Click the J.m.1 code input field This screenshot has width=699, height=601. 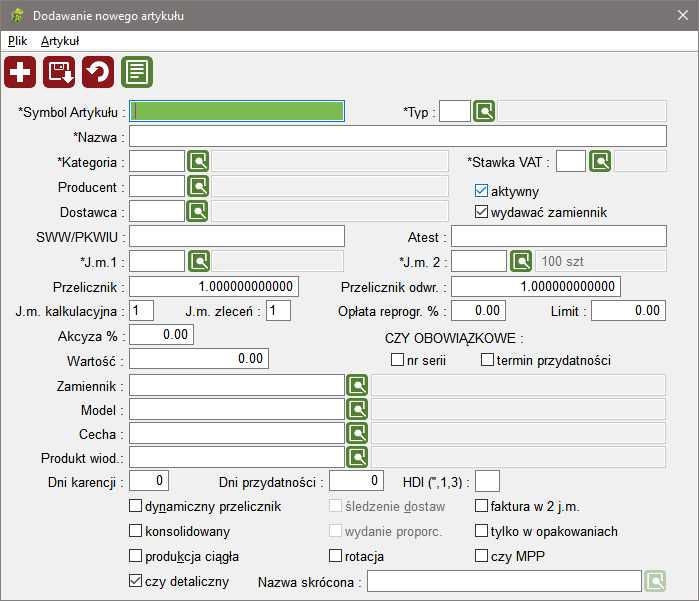(157, 261)
